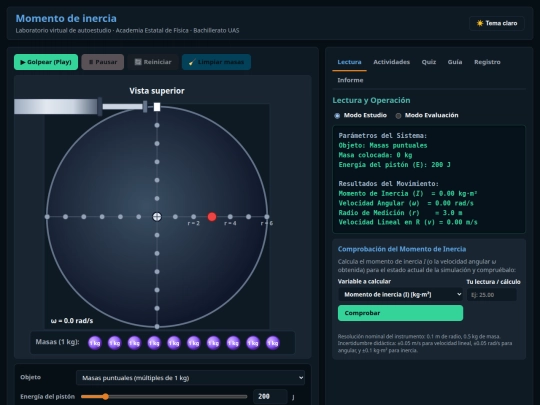The width and height of the screenshot is (540, 405).
Task: Pick the ninth 1 kg mass ball
Action: click(x=253, y=343)
